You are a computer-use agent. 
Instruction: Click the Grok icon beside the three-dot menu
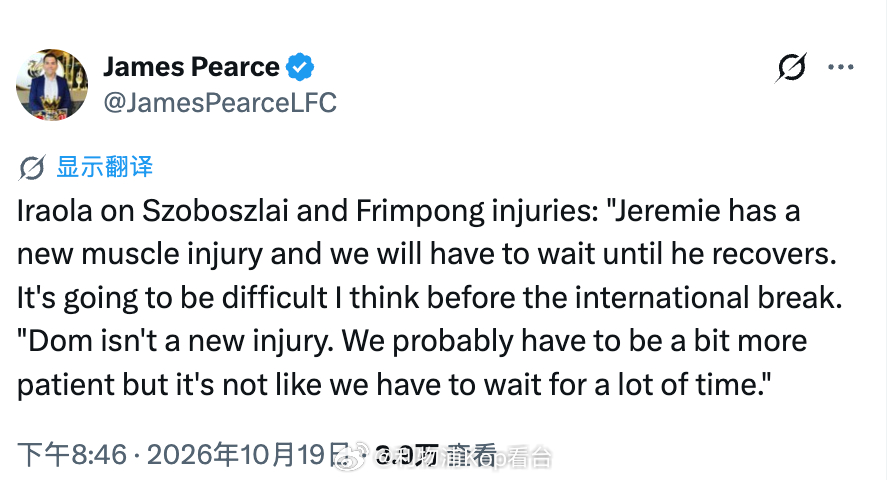(791, 68)
